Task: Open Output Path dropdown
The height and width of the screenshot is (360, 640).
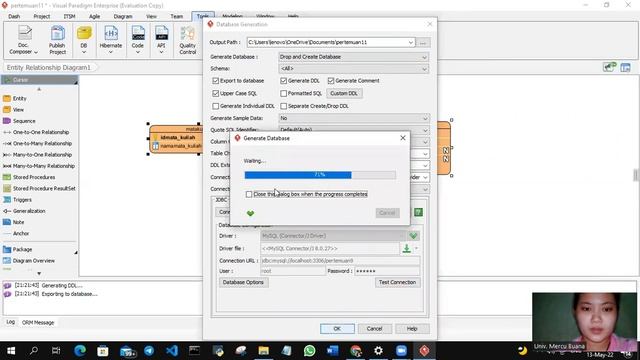Action: click(411, 42)
